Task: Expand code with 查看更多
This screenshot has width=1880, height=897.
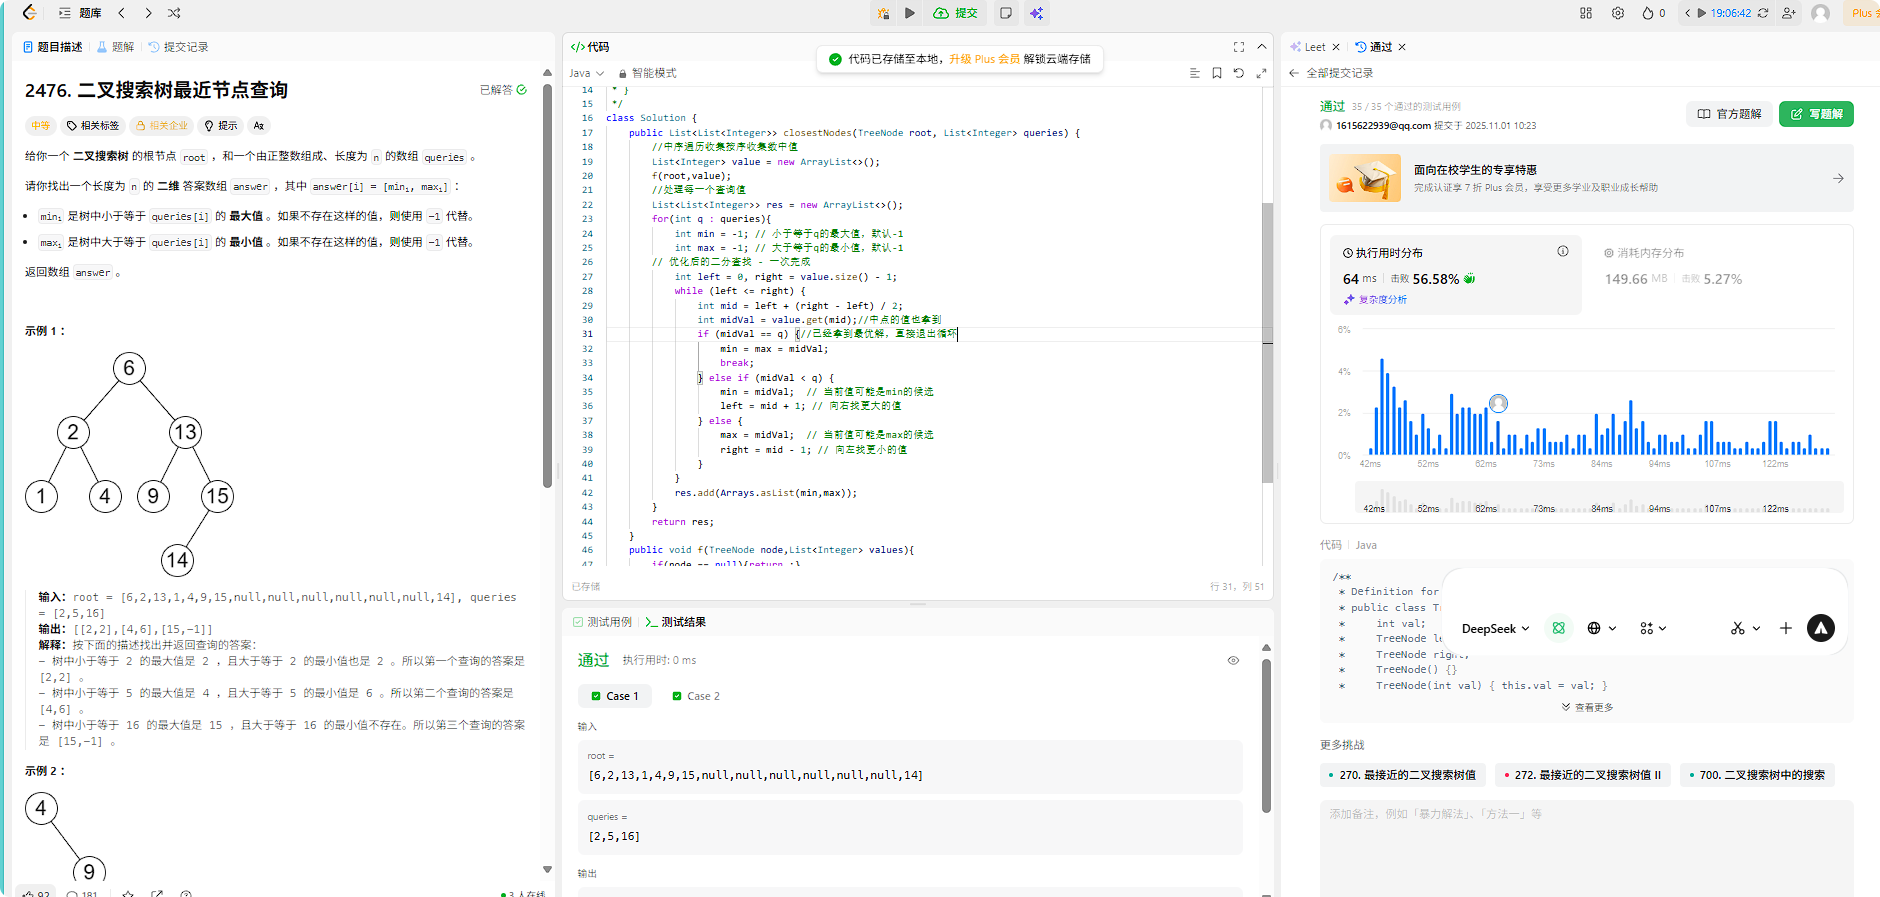Action: (1588, 707)
